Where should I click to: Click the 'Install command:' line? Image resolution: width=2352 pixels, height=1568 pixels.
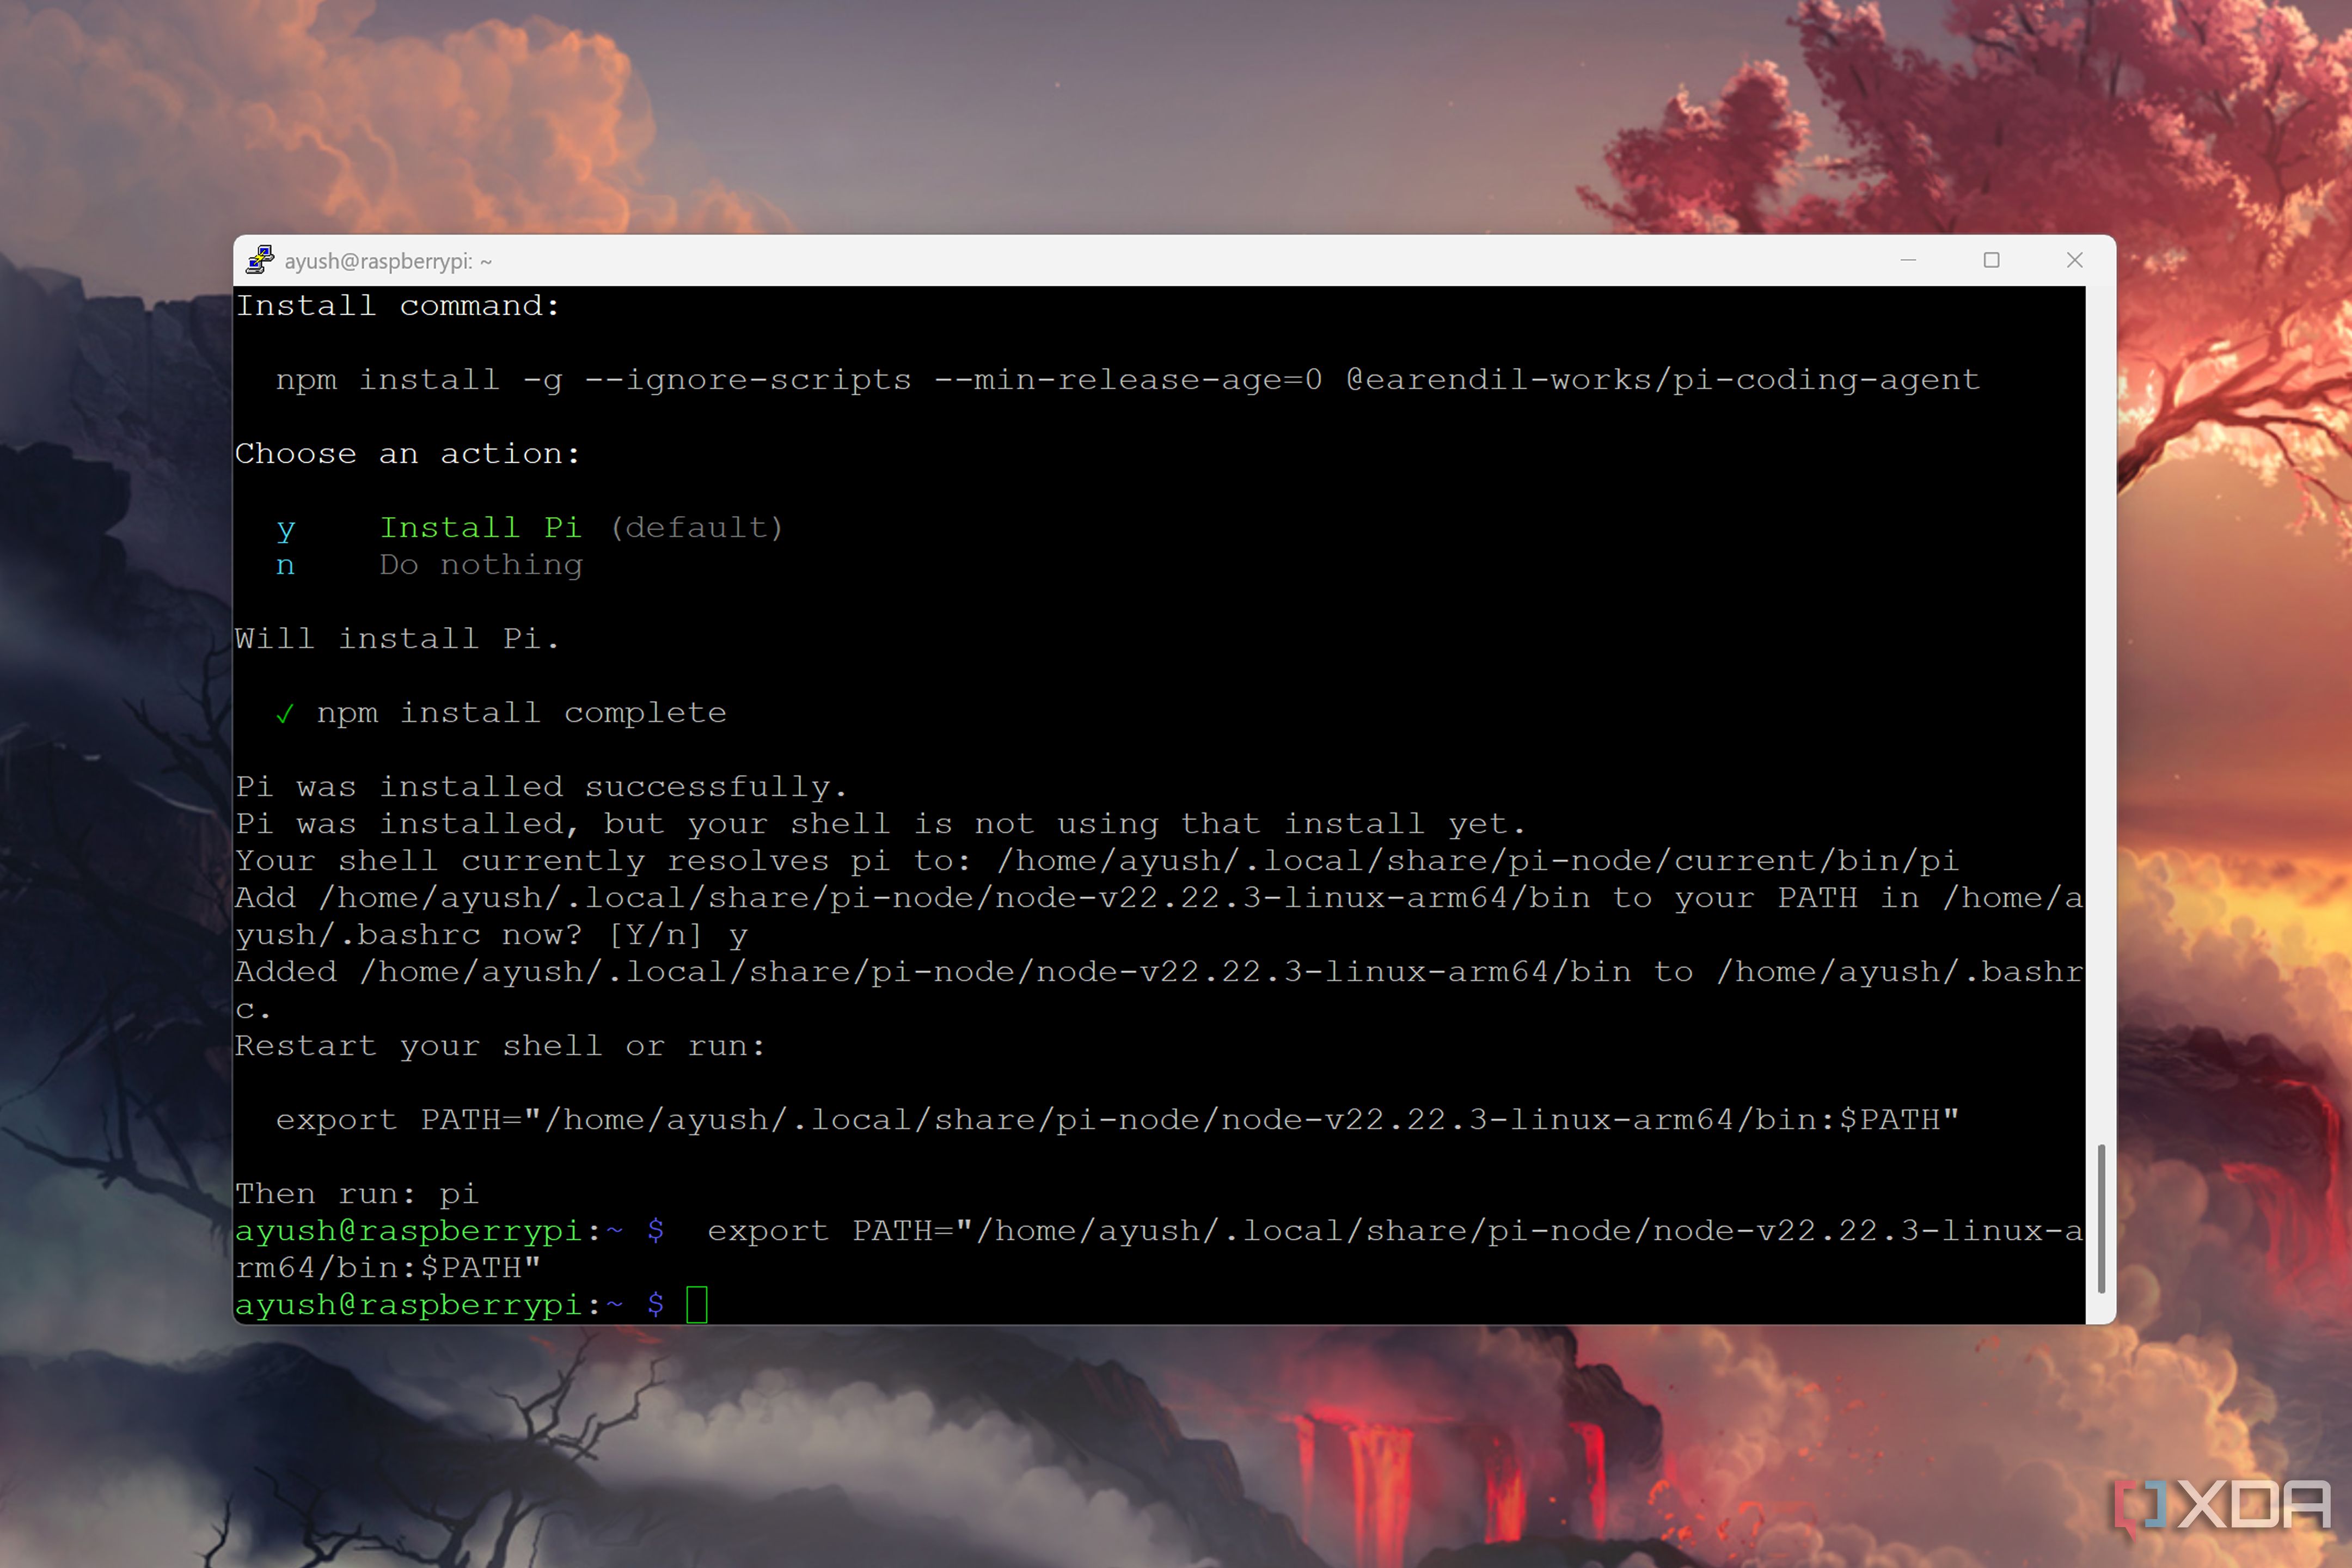point(397,305)
